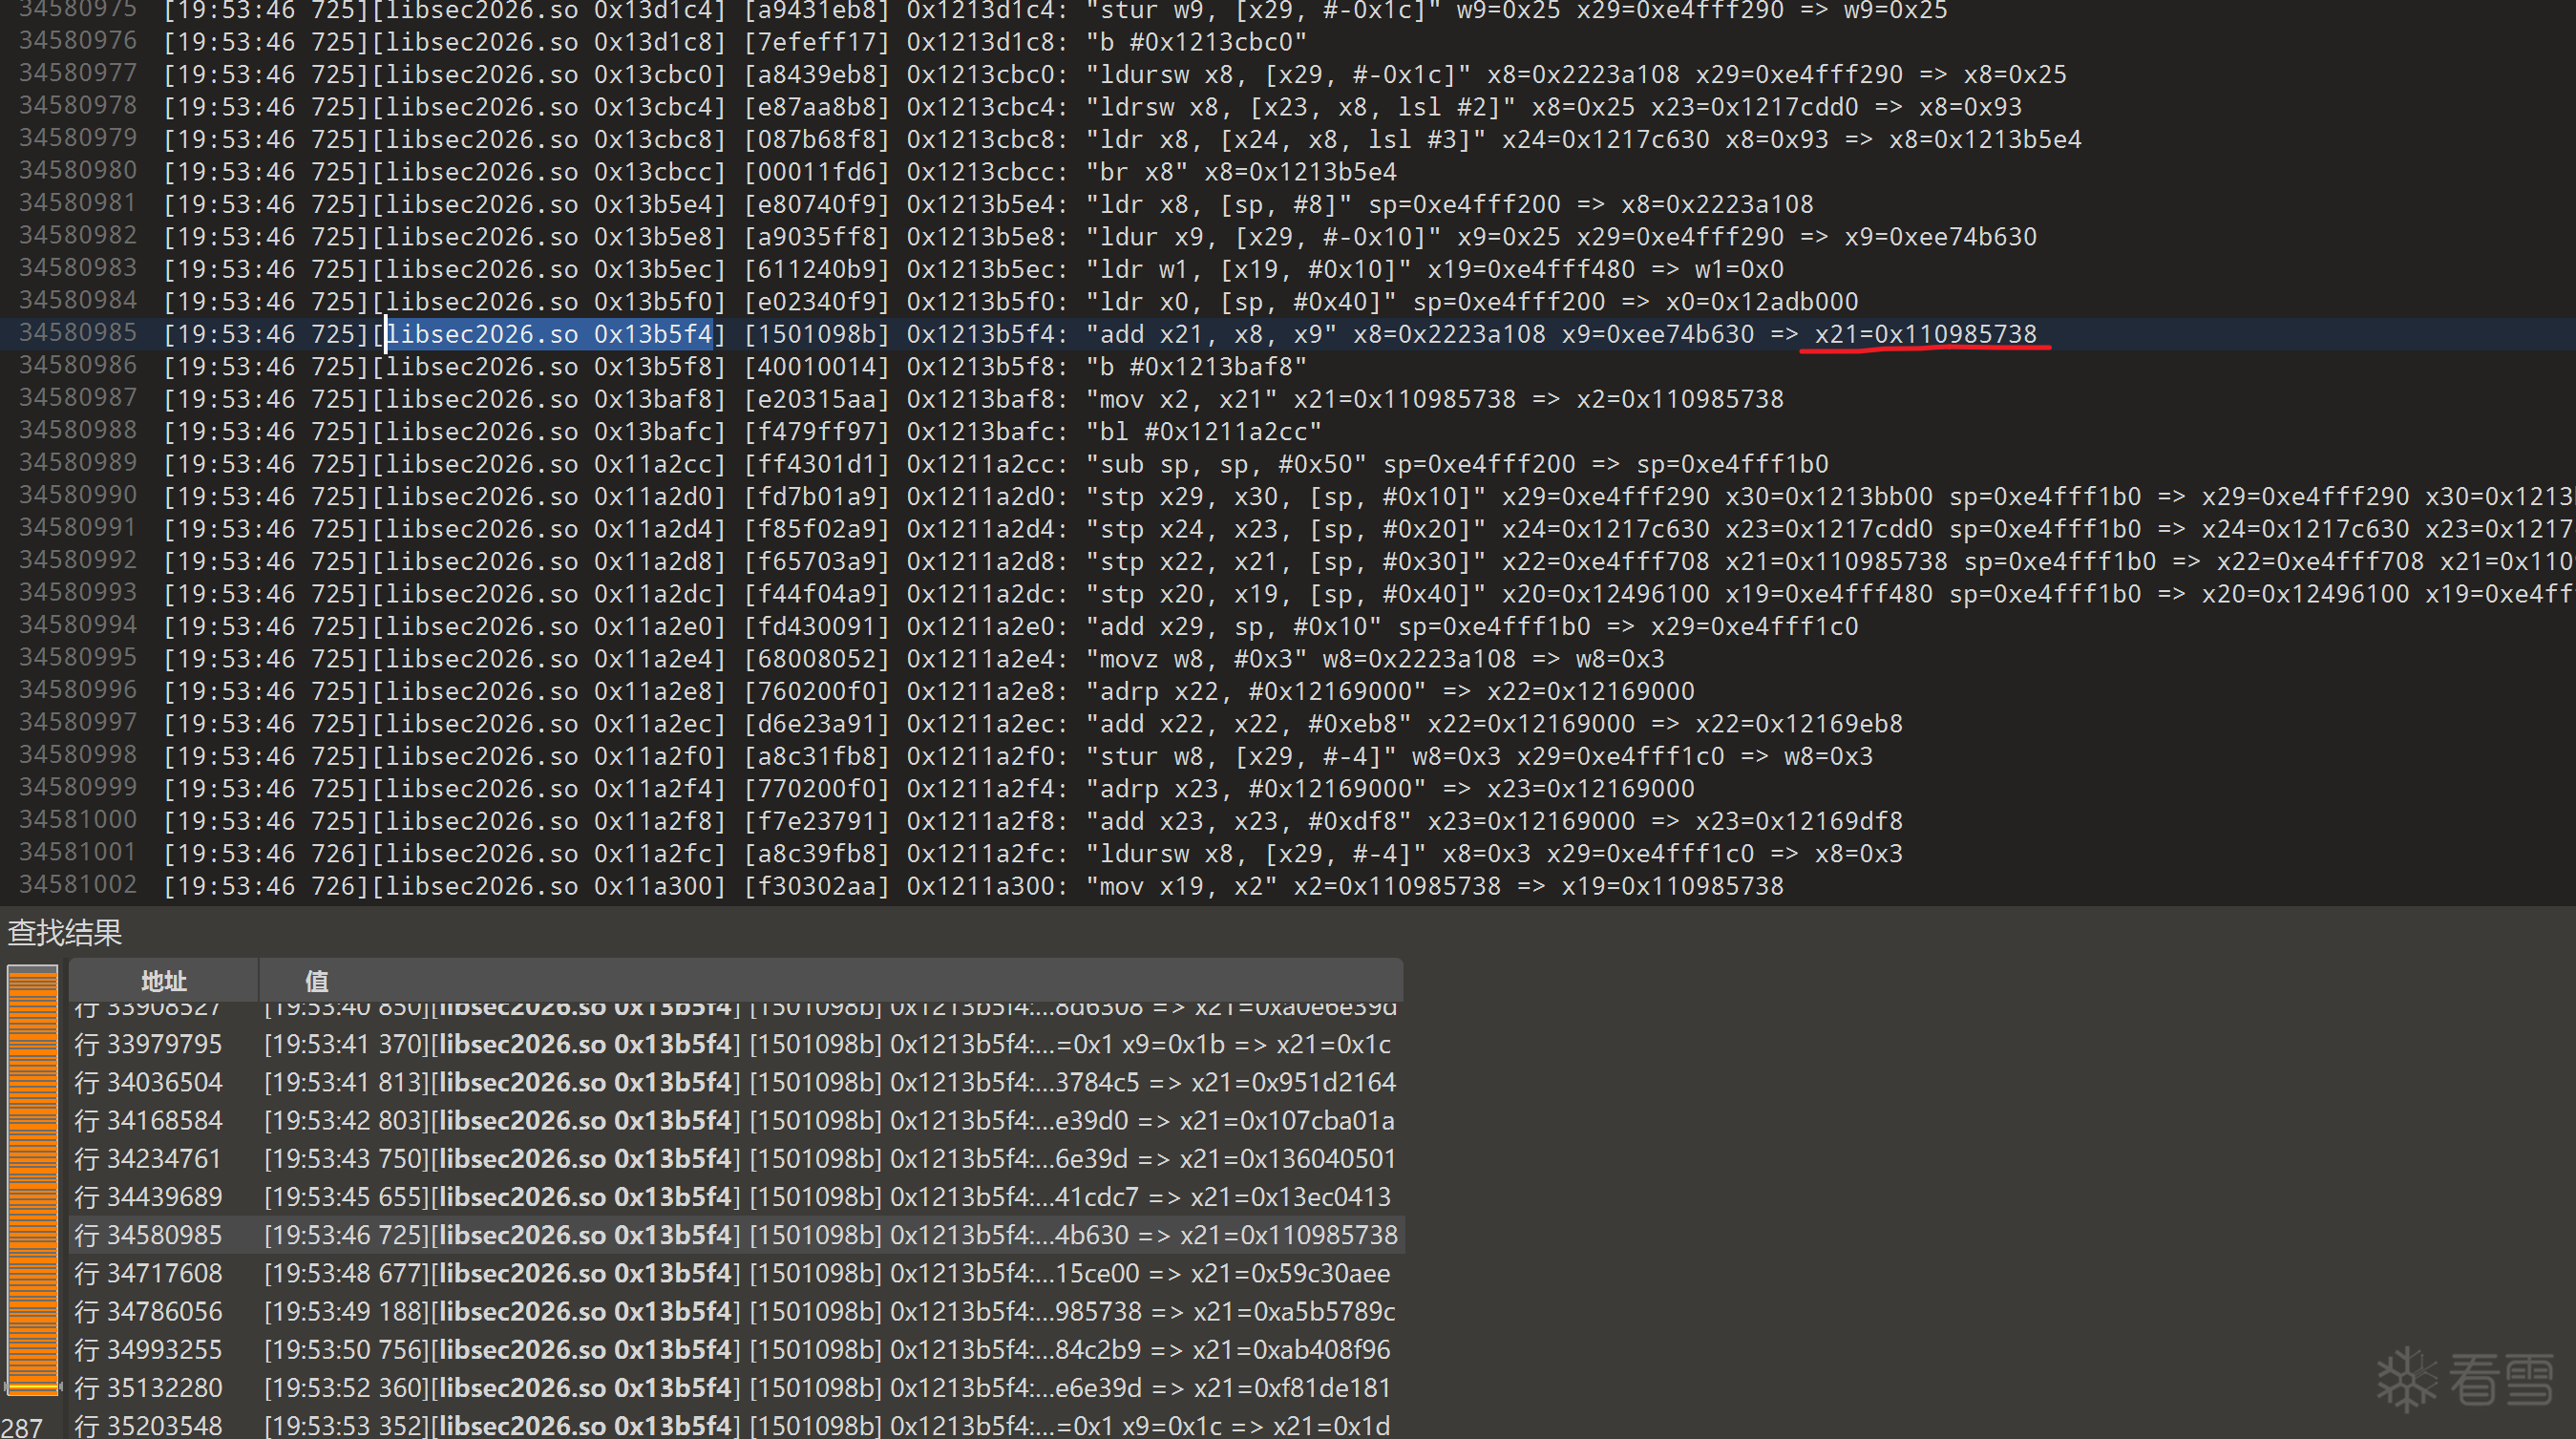2576x1439 pixels.
Task: Click the 287 match count label
Action: tap(22, 1427)
